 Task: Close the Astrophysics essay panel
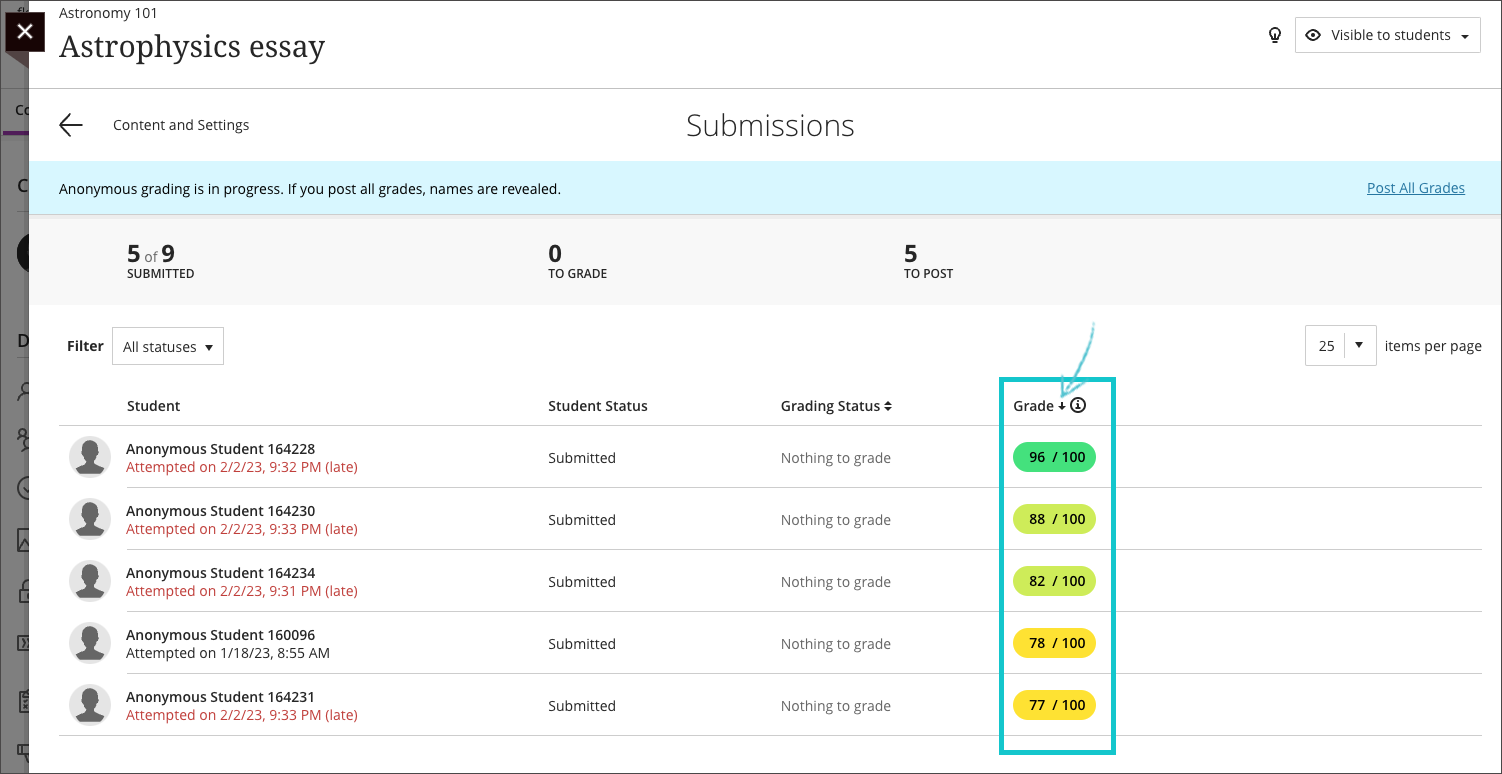(x=25, y=31)
